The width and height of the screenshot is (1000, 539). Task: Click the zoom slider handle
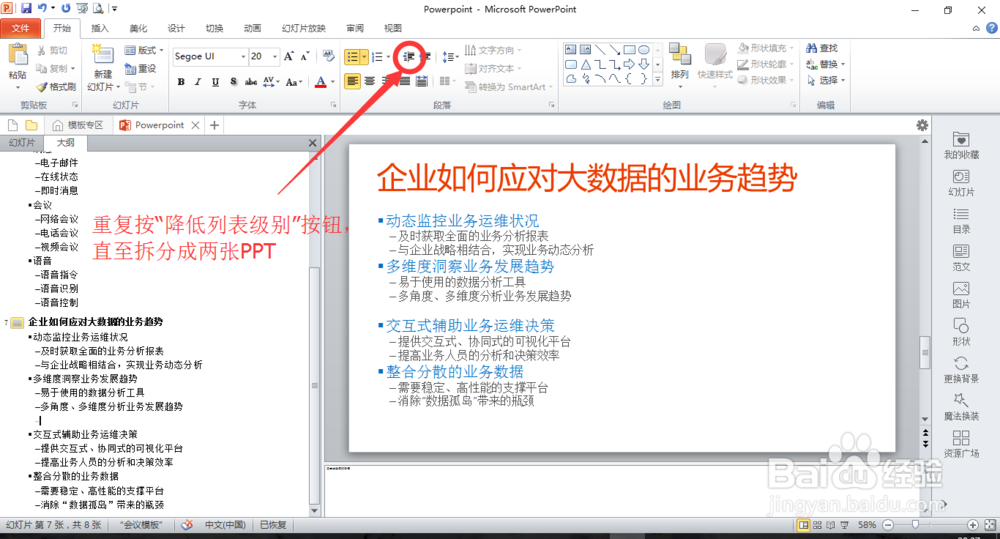pyautogui.click(x=915, y=525)
